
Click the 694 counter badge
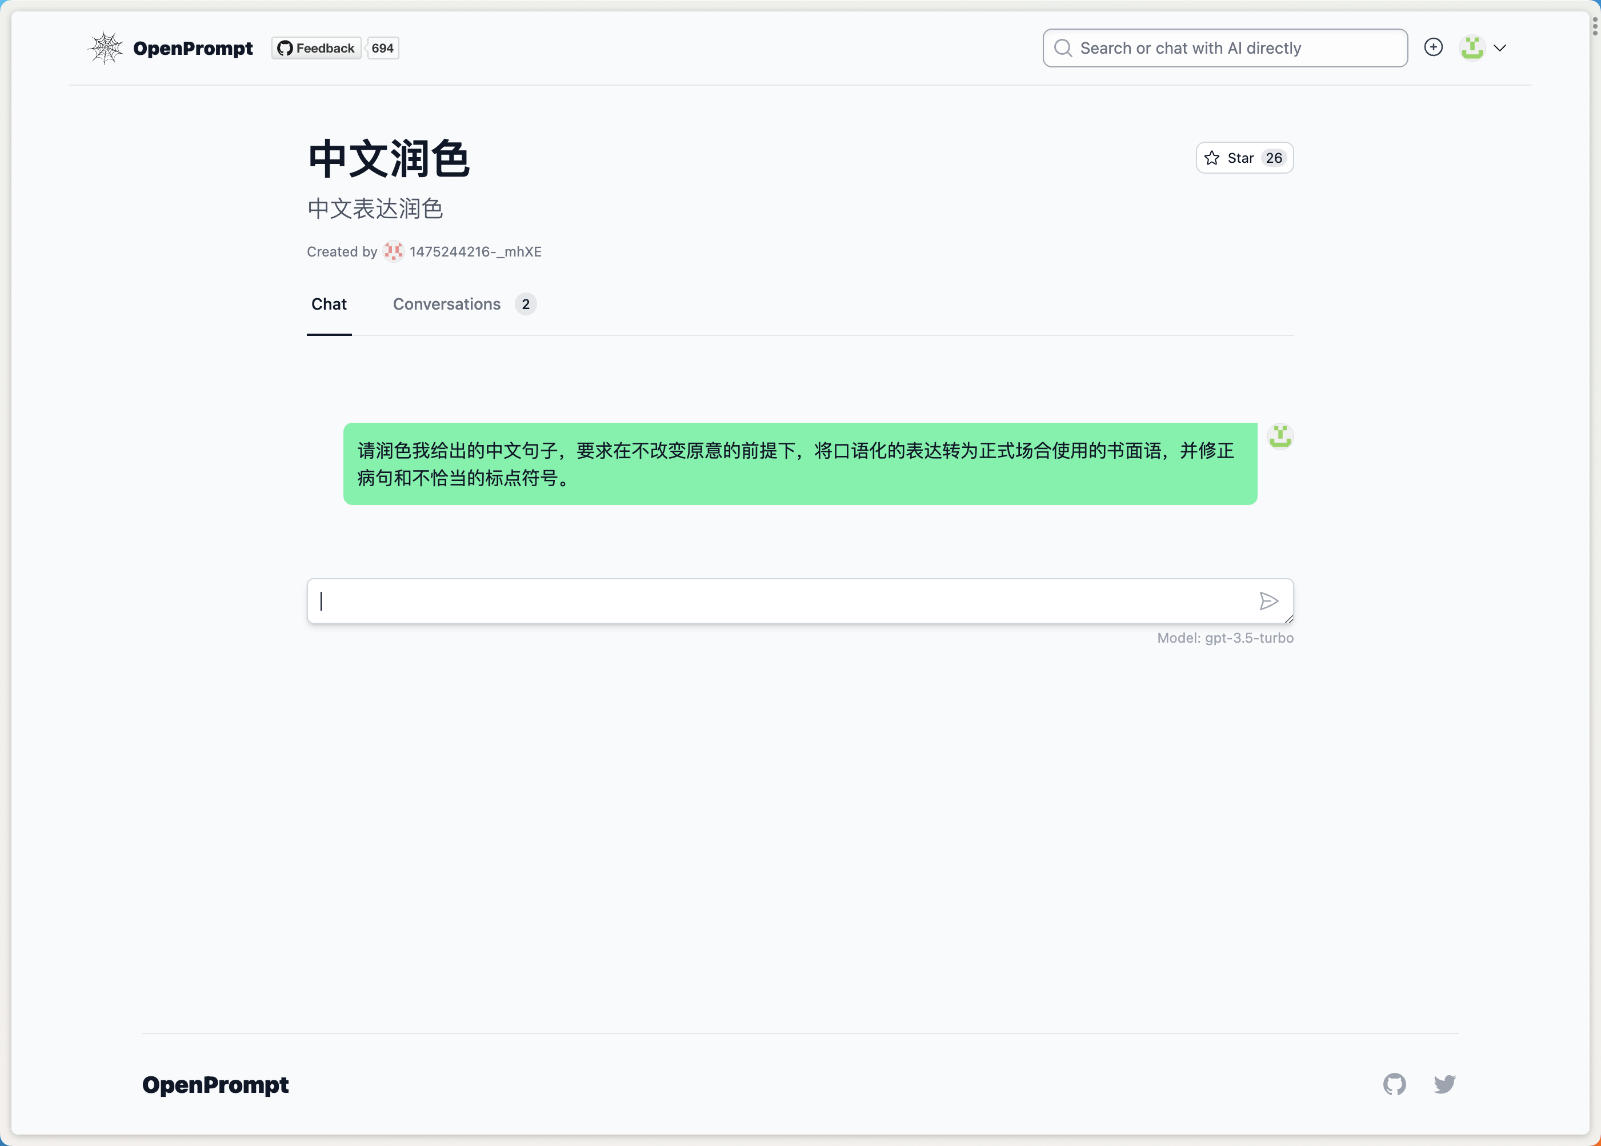tap(382, 47)
